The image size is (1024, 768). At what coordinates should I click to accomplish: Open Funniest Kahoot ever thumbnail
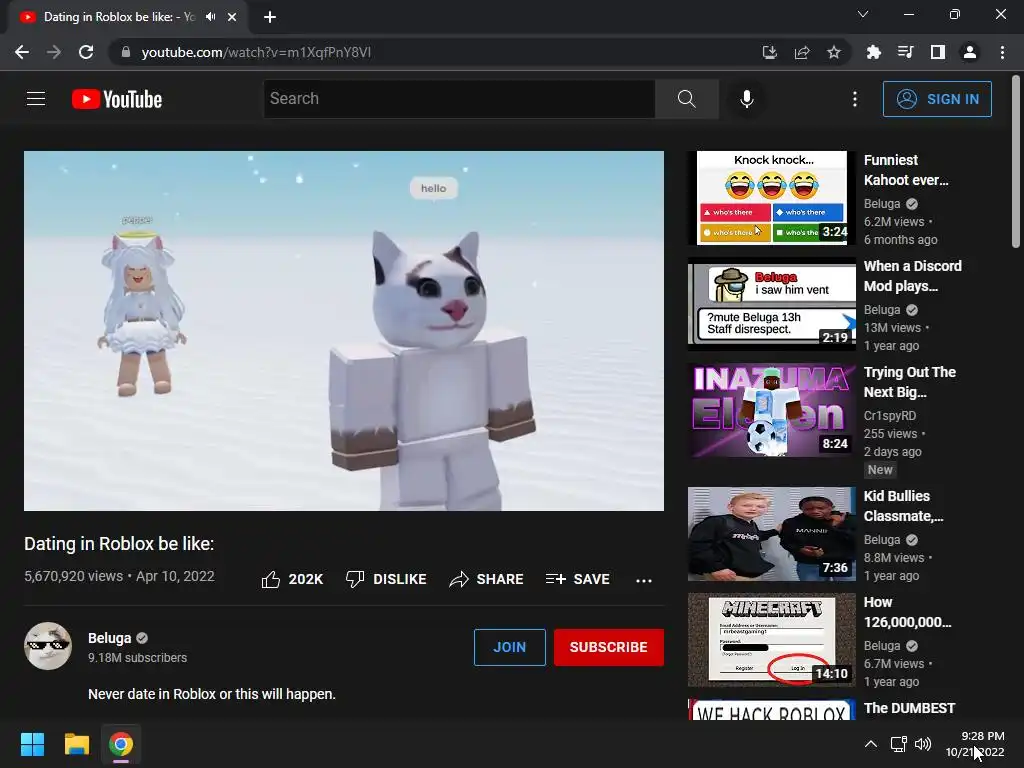pos(772,198)
